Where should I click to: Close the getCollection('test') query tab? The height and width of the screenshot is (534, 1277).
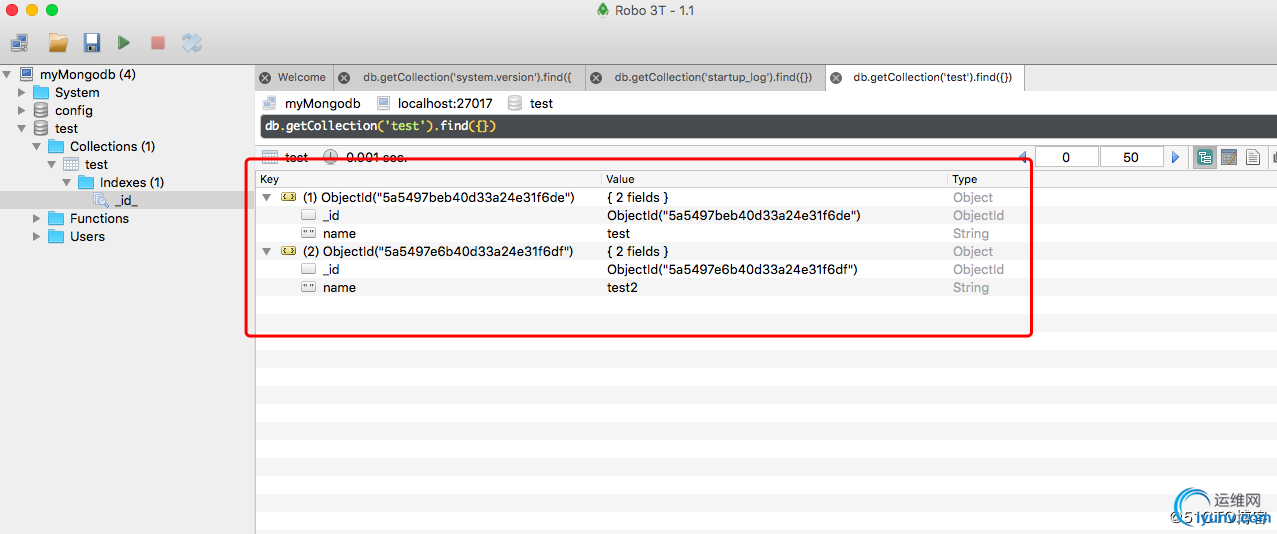click(x=835, y=78)
